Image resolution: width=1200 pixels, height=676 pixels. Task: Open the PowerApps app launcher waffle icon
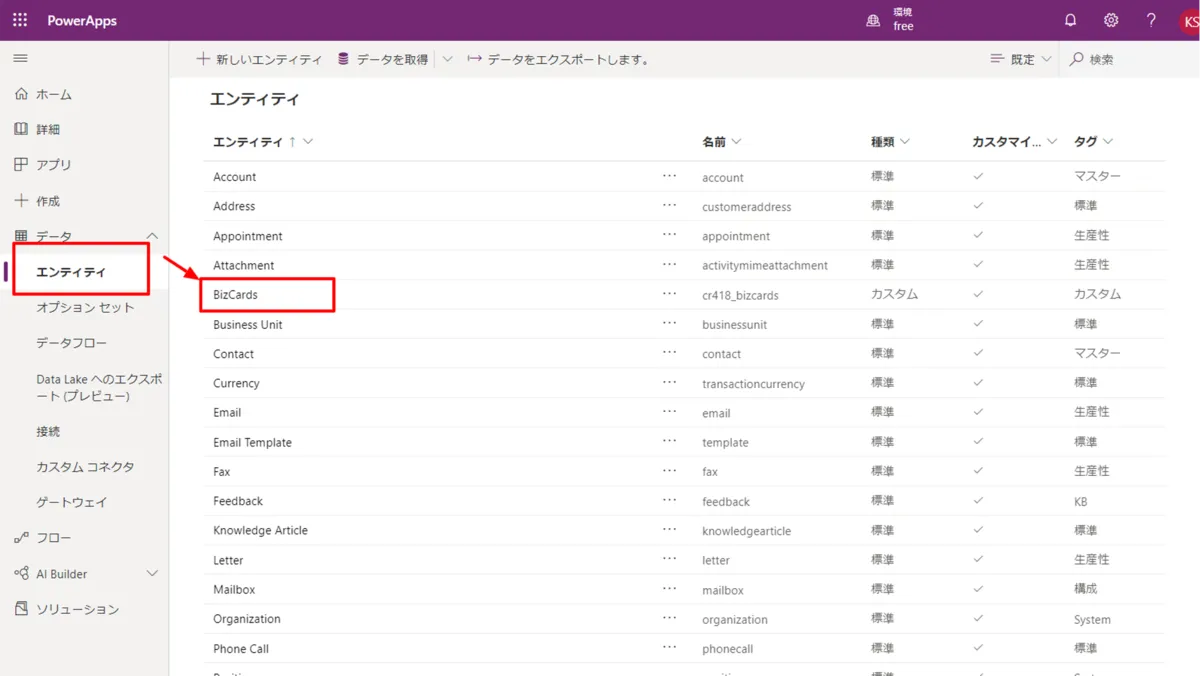pos(19,19)
